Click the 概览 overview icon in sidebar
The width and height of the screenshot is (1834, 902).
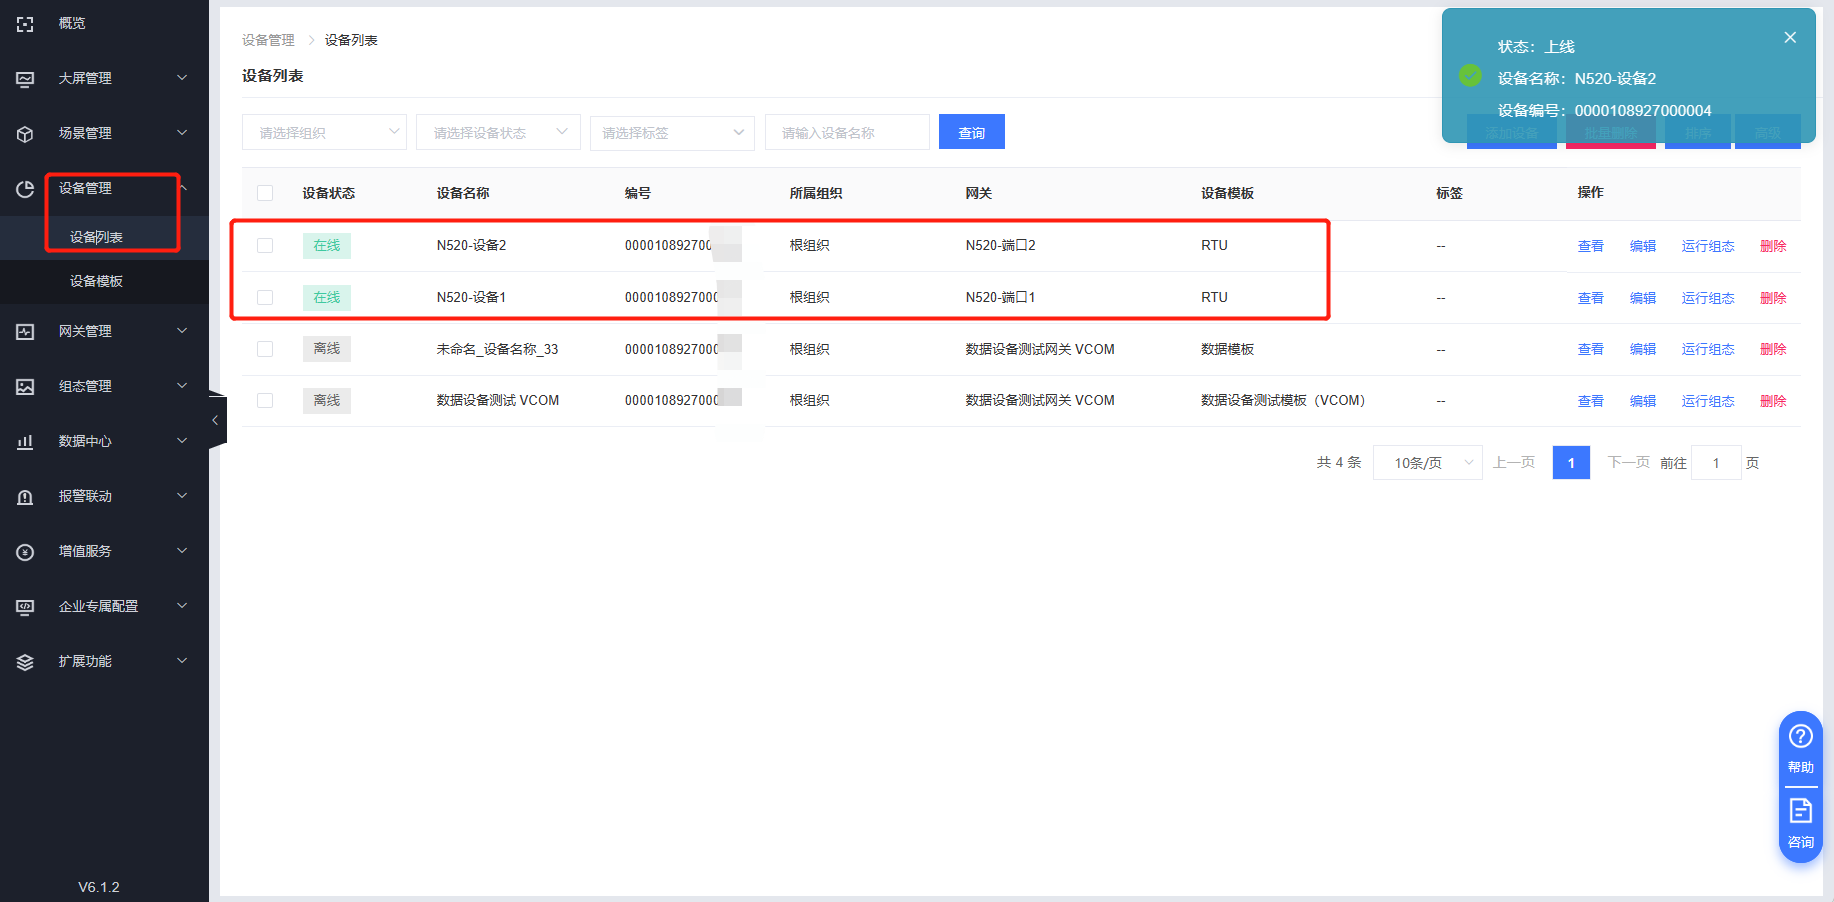pyautogui.click(x=25, y=24)
